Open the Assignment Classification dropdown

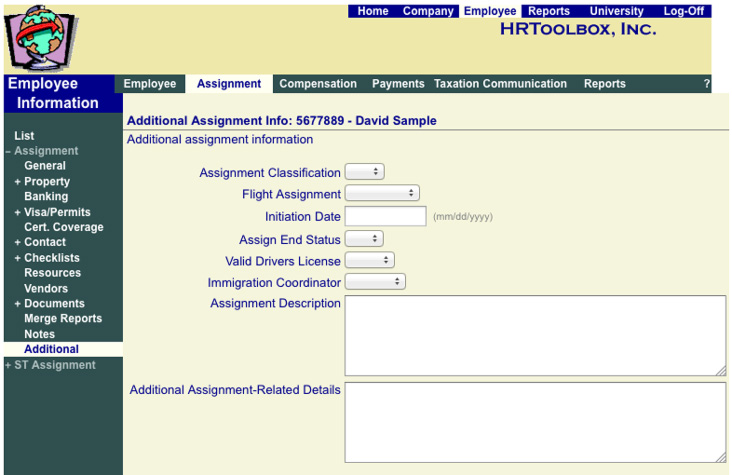point(364,173)
